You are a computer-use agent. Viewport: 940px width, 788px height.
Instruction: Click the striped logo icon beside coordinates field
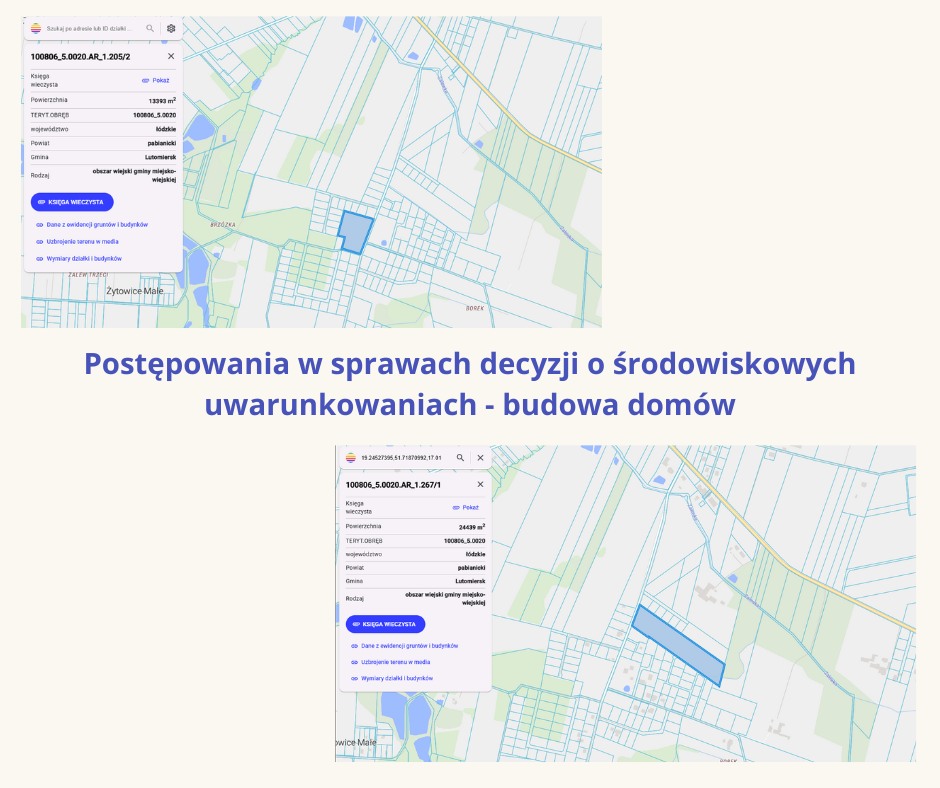(x=350, y=457)
